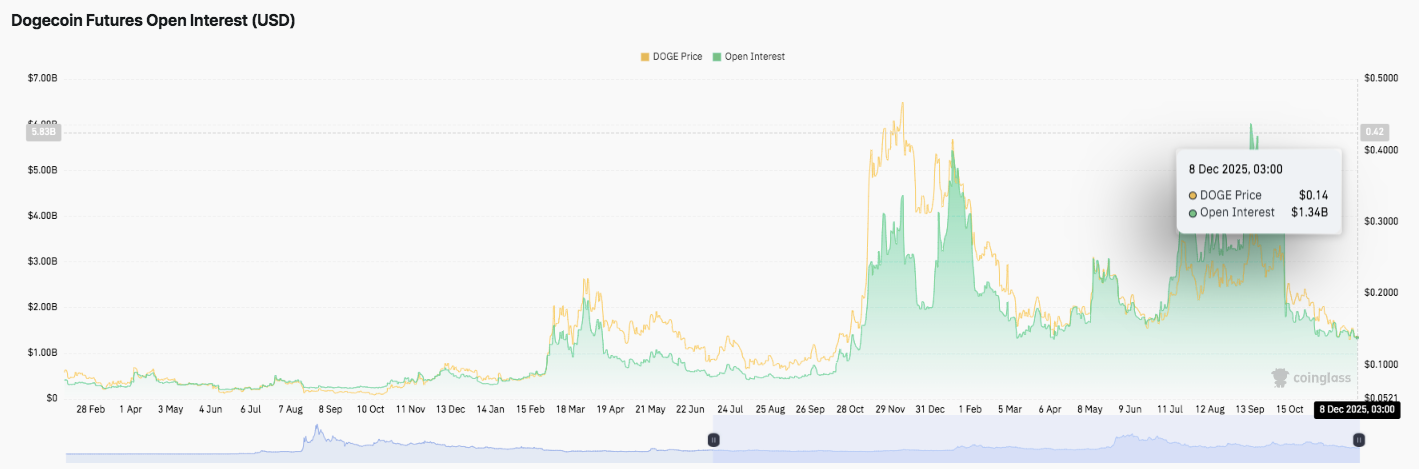Click the 7 Aug x-axis date label
Image resolution: width=1419 pixels, height=469 pixels.
tap(290, 410)
